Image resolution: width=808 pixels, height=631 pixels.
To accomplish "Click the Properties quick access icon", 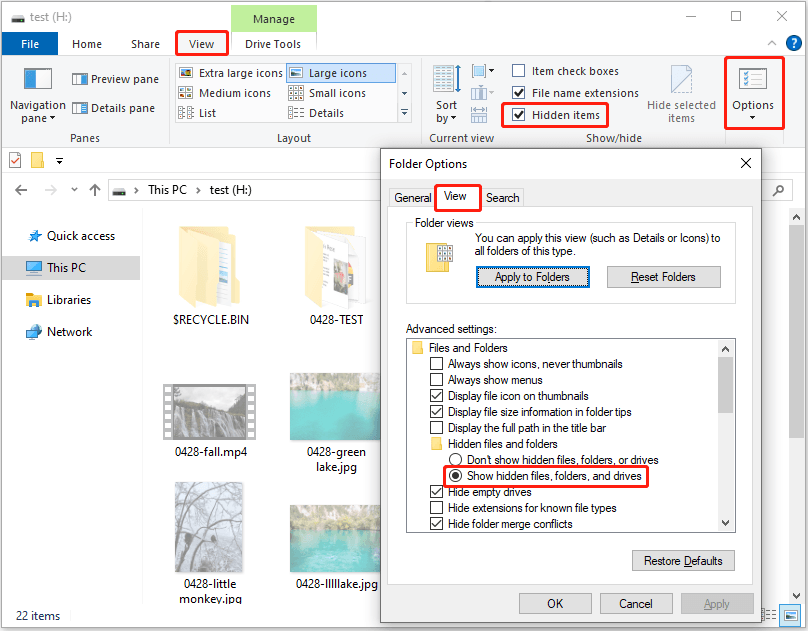I will point(15,161).
